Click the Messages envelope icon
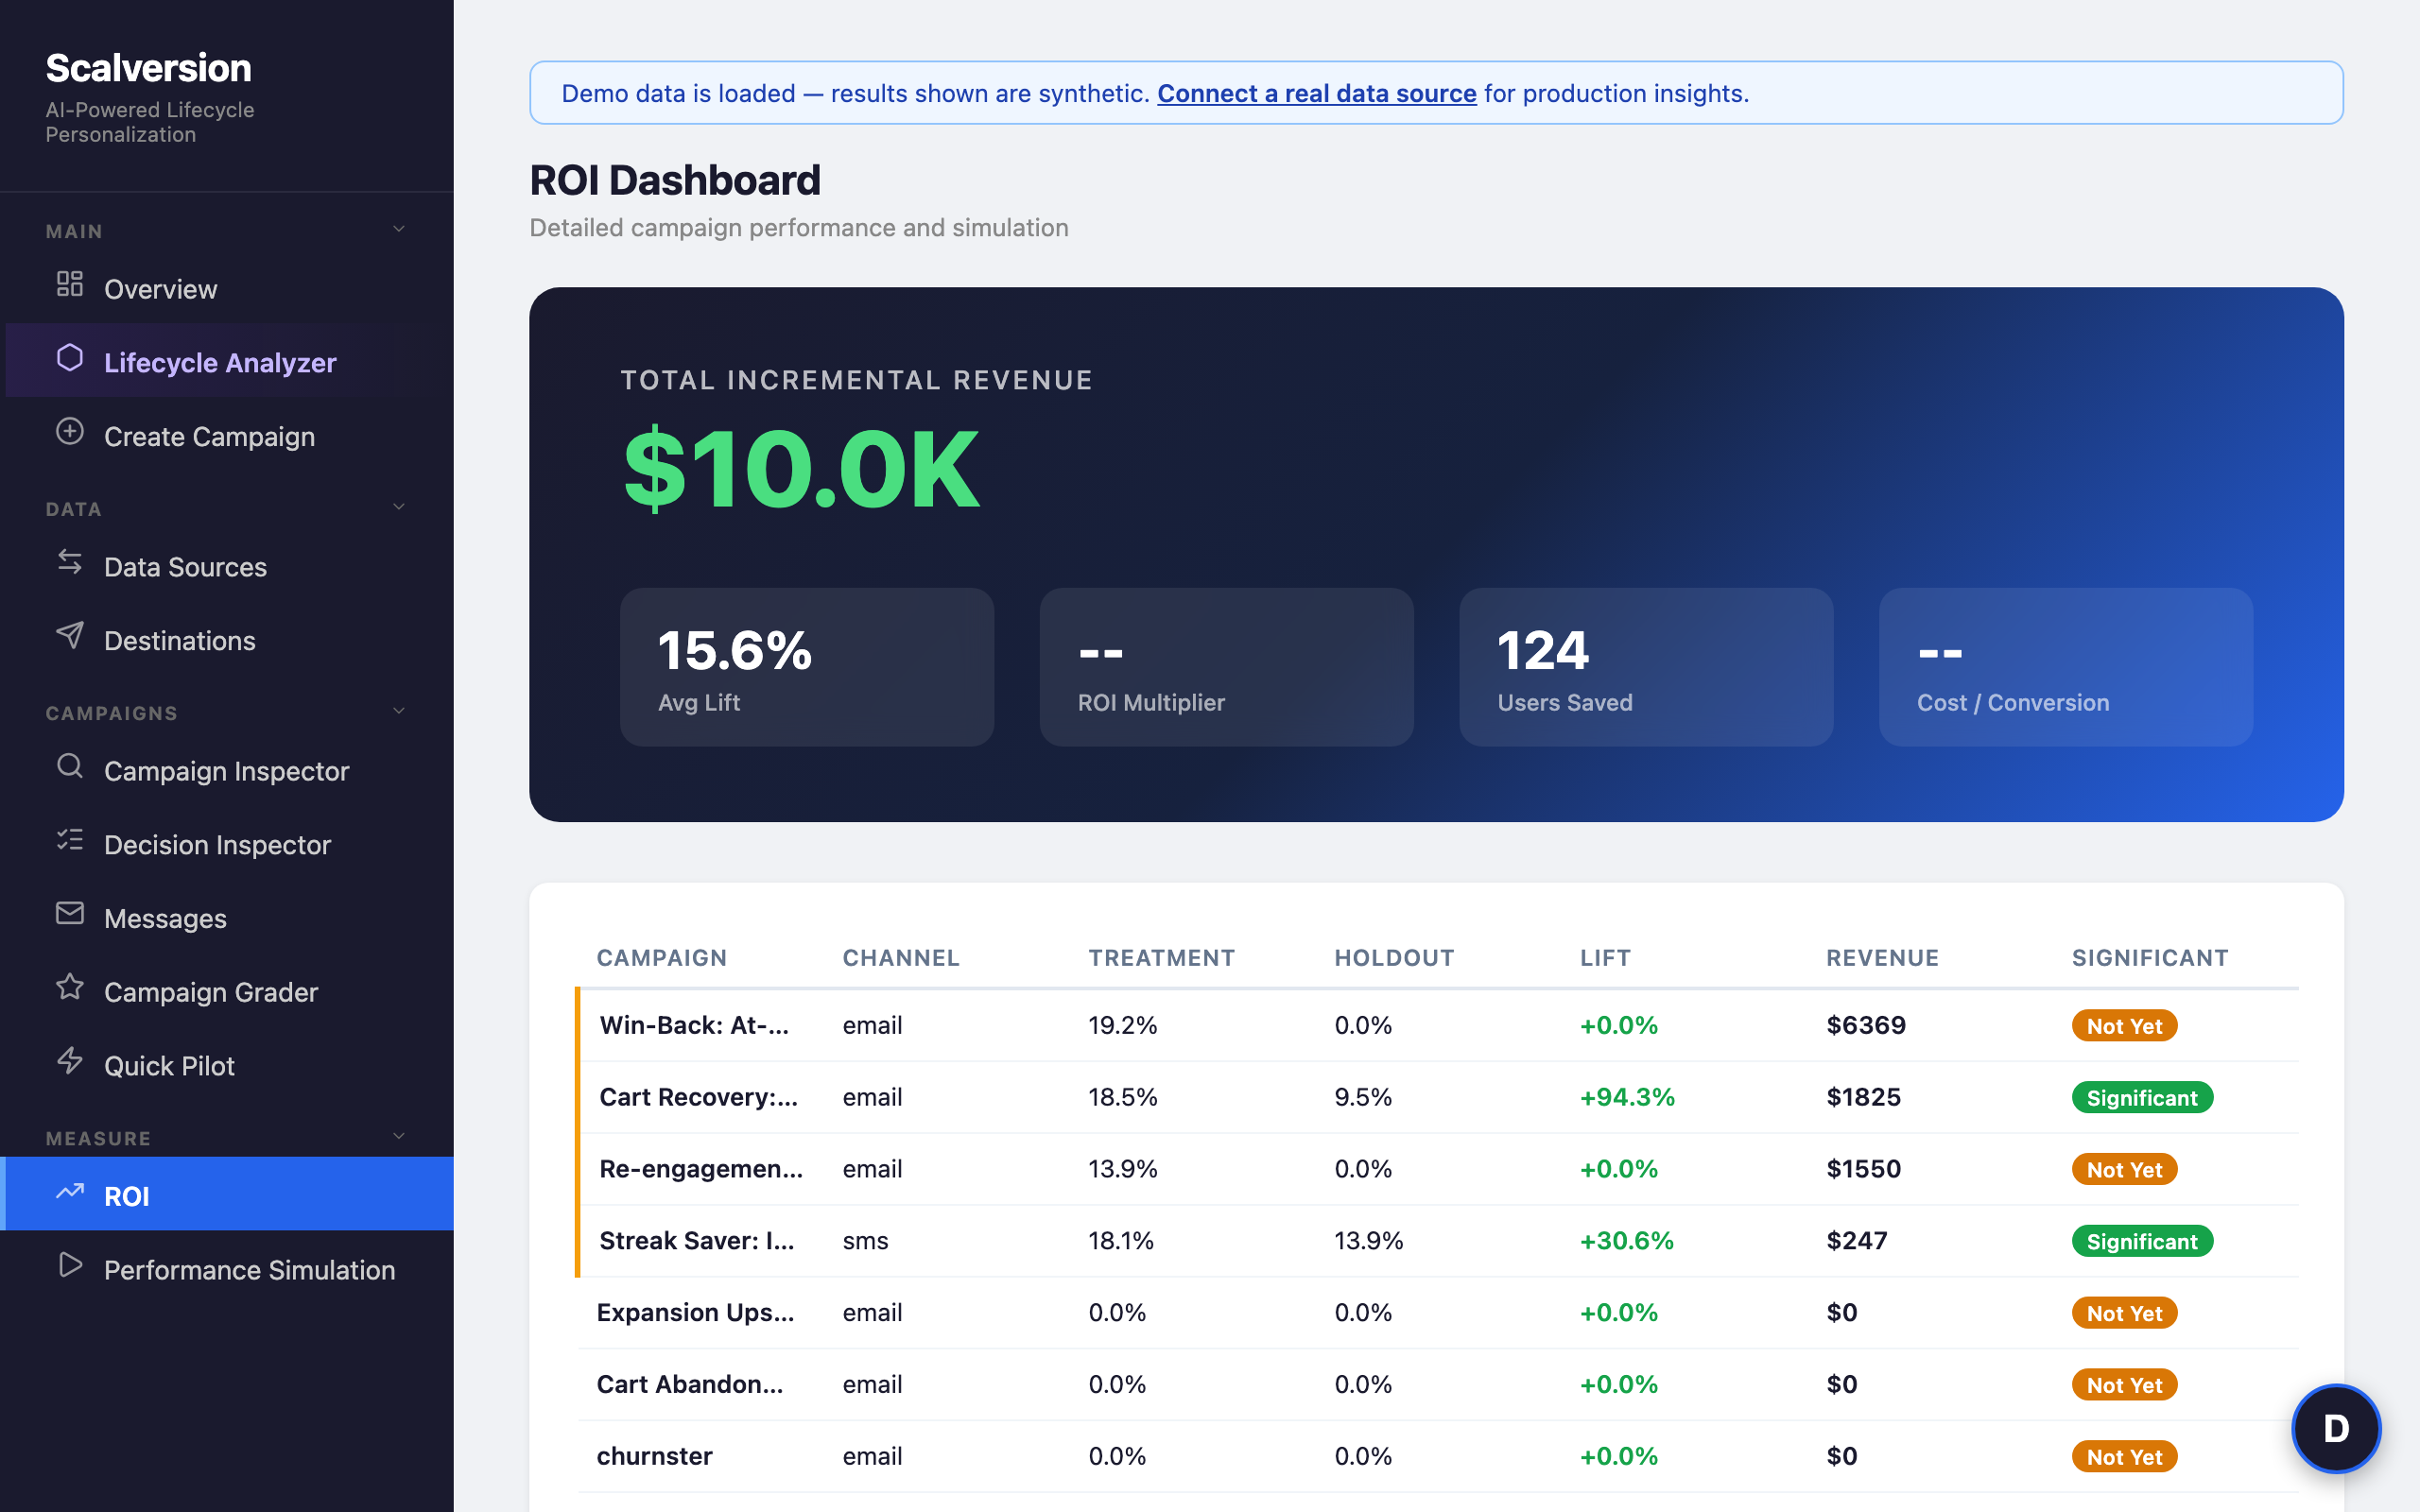Image resolution: width=2420 pixels, height=1512 pixels. (69, 913)
